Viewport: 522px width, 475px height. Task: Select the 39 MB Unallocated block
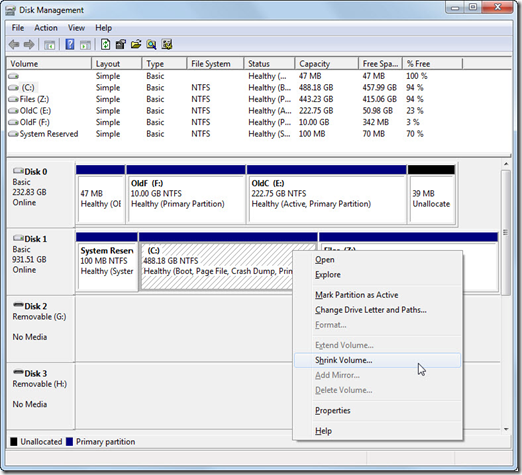tap(432, 194)
